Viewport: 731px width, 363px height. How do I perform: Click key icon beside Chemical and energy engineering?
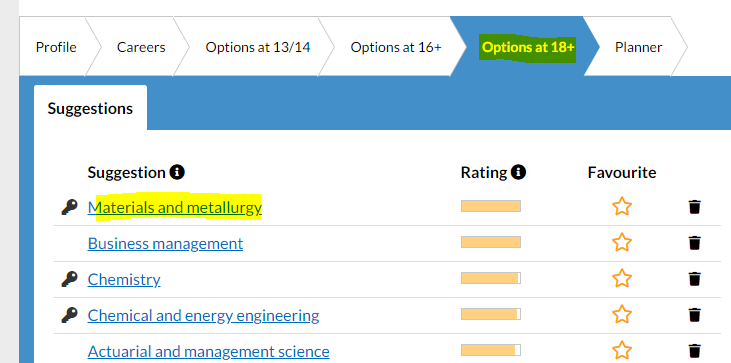(69, 315)
